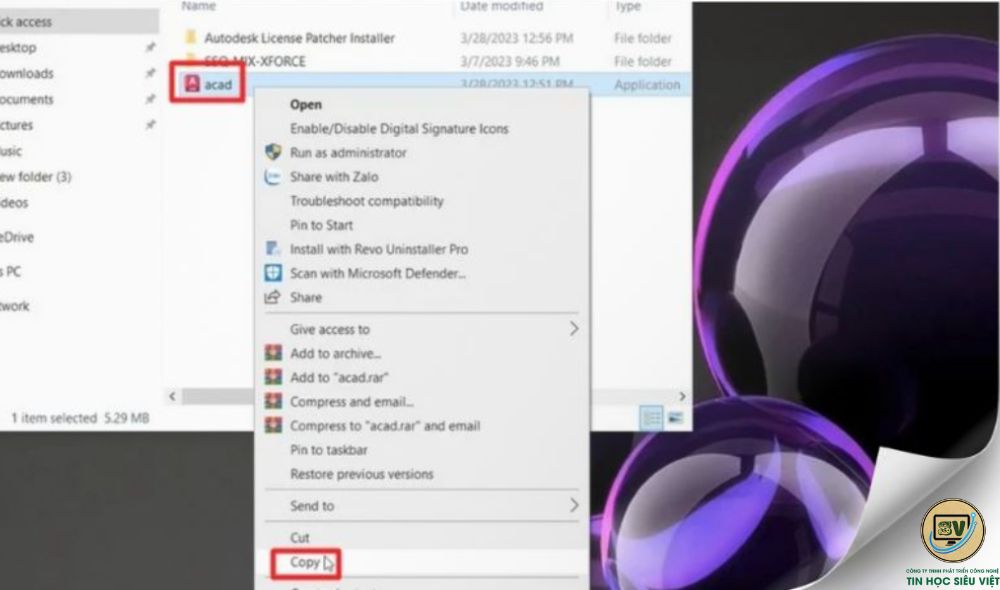Click the horizontal scrollbar right arrow
This screenshot has width=1000, height=590.
682,396
